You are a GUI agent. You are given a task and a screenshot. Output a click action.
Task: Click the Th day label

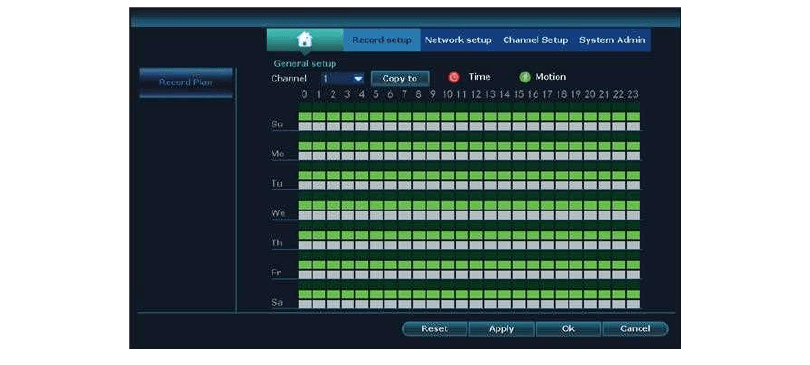(x=277, y=243)
